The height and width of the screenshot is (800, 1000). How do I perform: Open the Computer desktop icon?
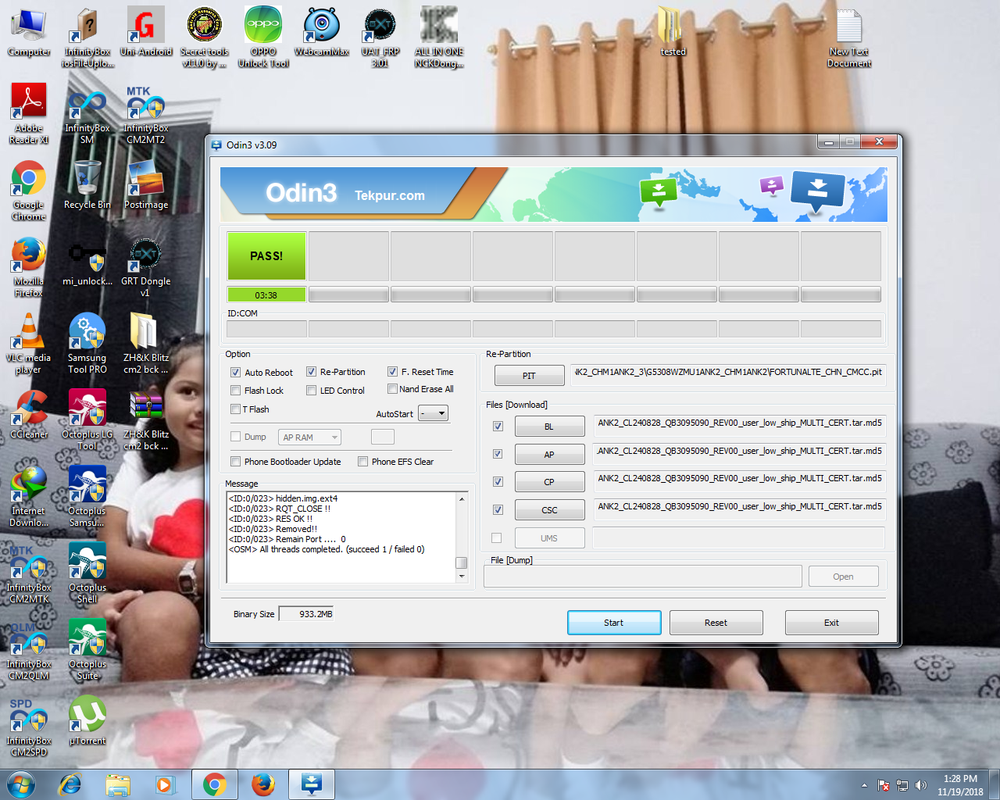28,33
